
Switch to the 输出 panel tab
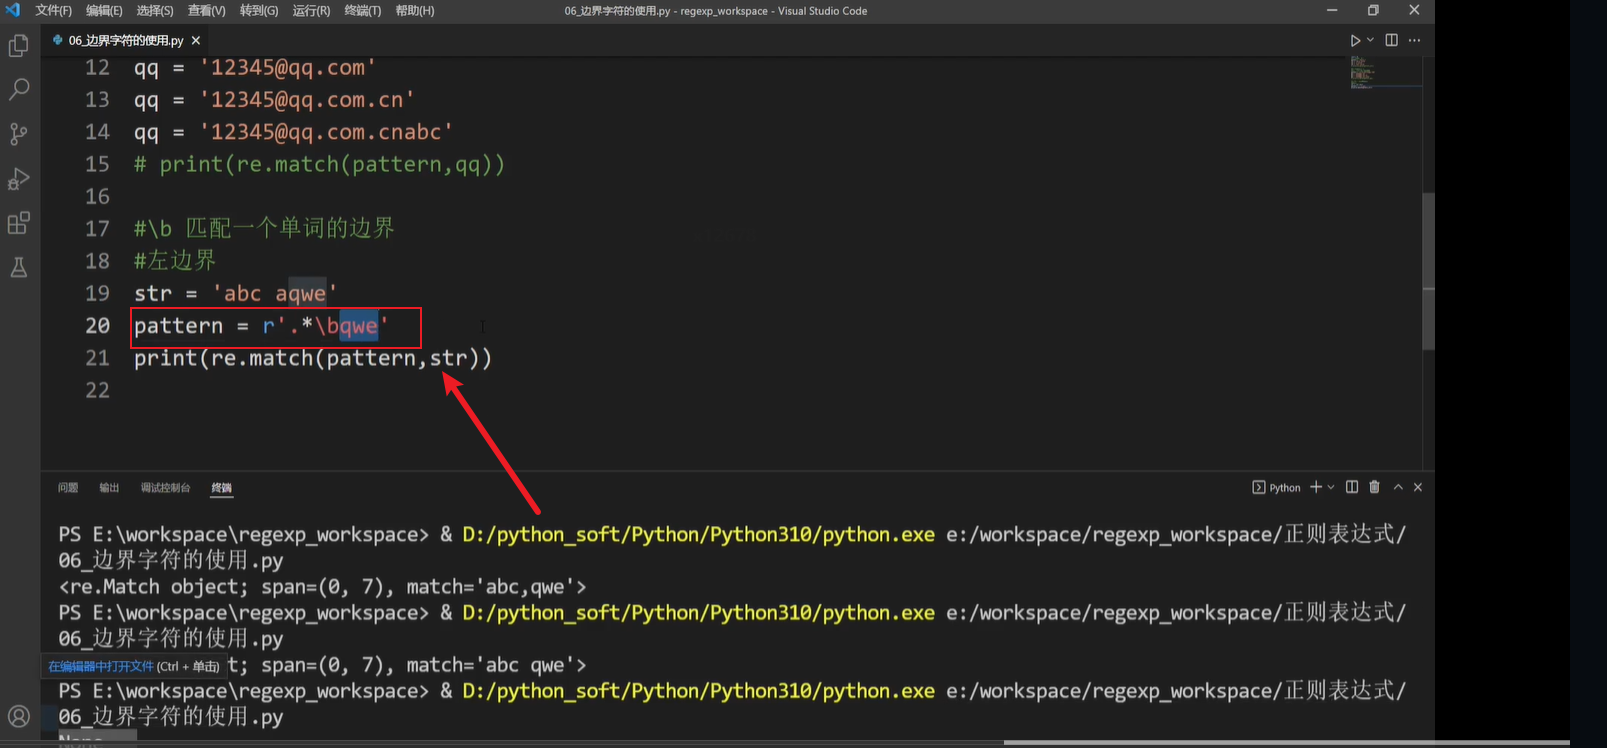click(x=109, y=488)
